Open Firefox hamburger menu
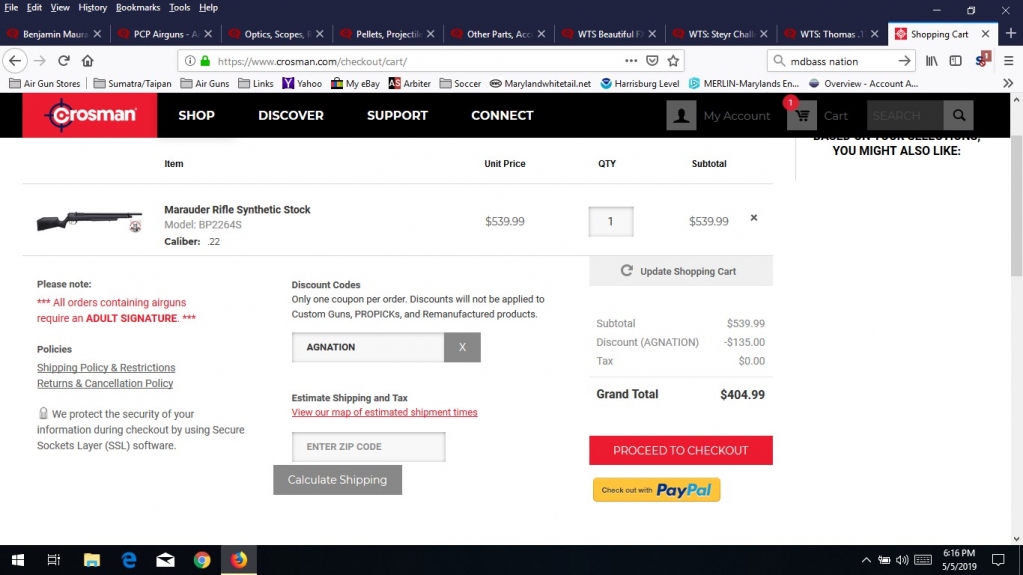The image size is (1023, 575). click(1009, 61)
